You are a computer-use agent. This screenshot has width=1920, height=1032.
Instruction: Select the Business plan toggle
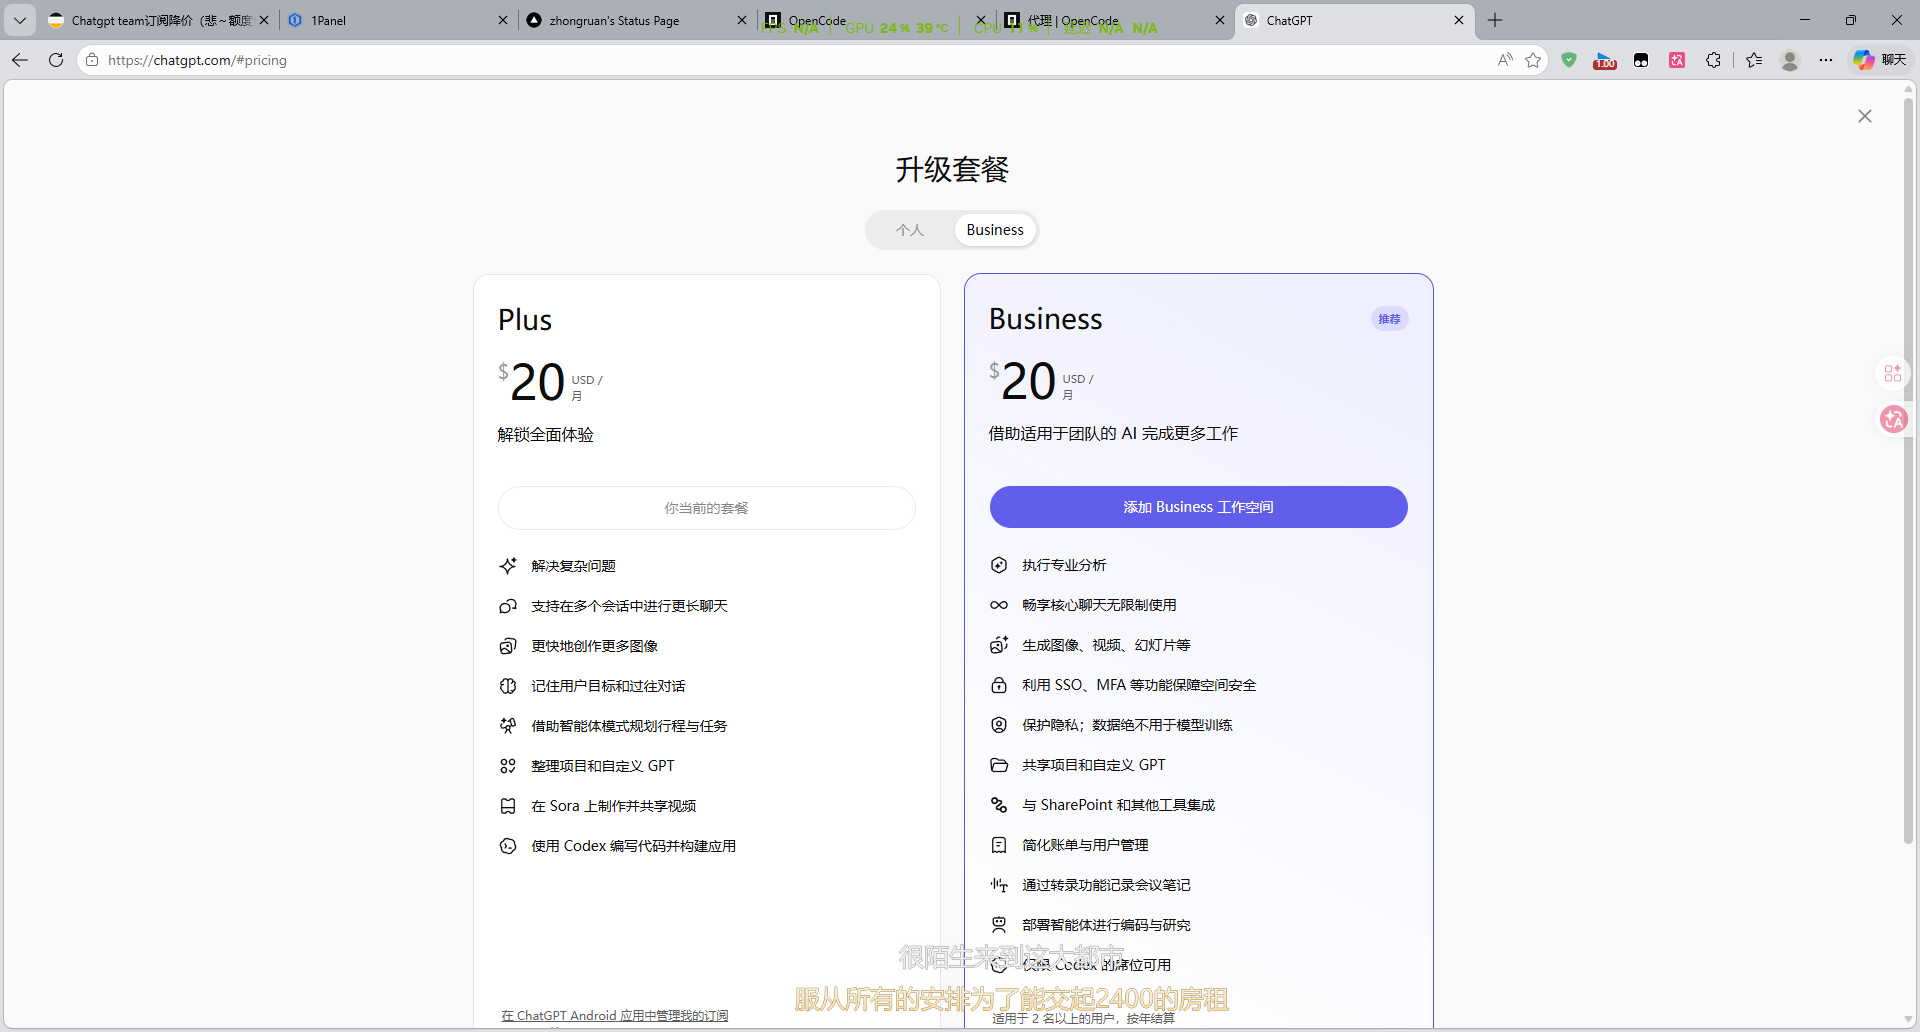pyautogui.click(x=995, y=230)
